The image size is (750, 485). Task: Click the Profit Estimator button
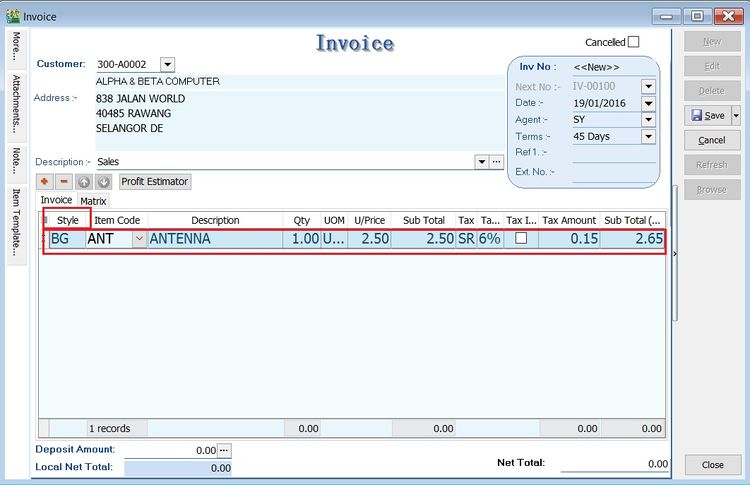tap(155, 182)
